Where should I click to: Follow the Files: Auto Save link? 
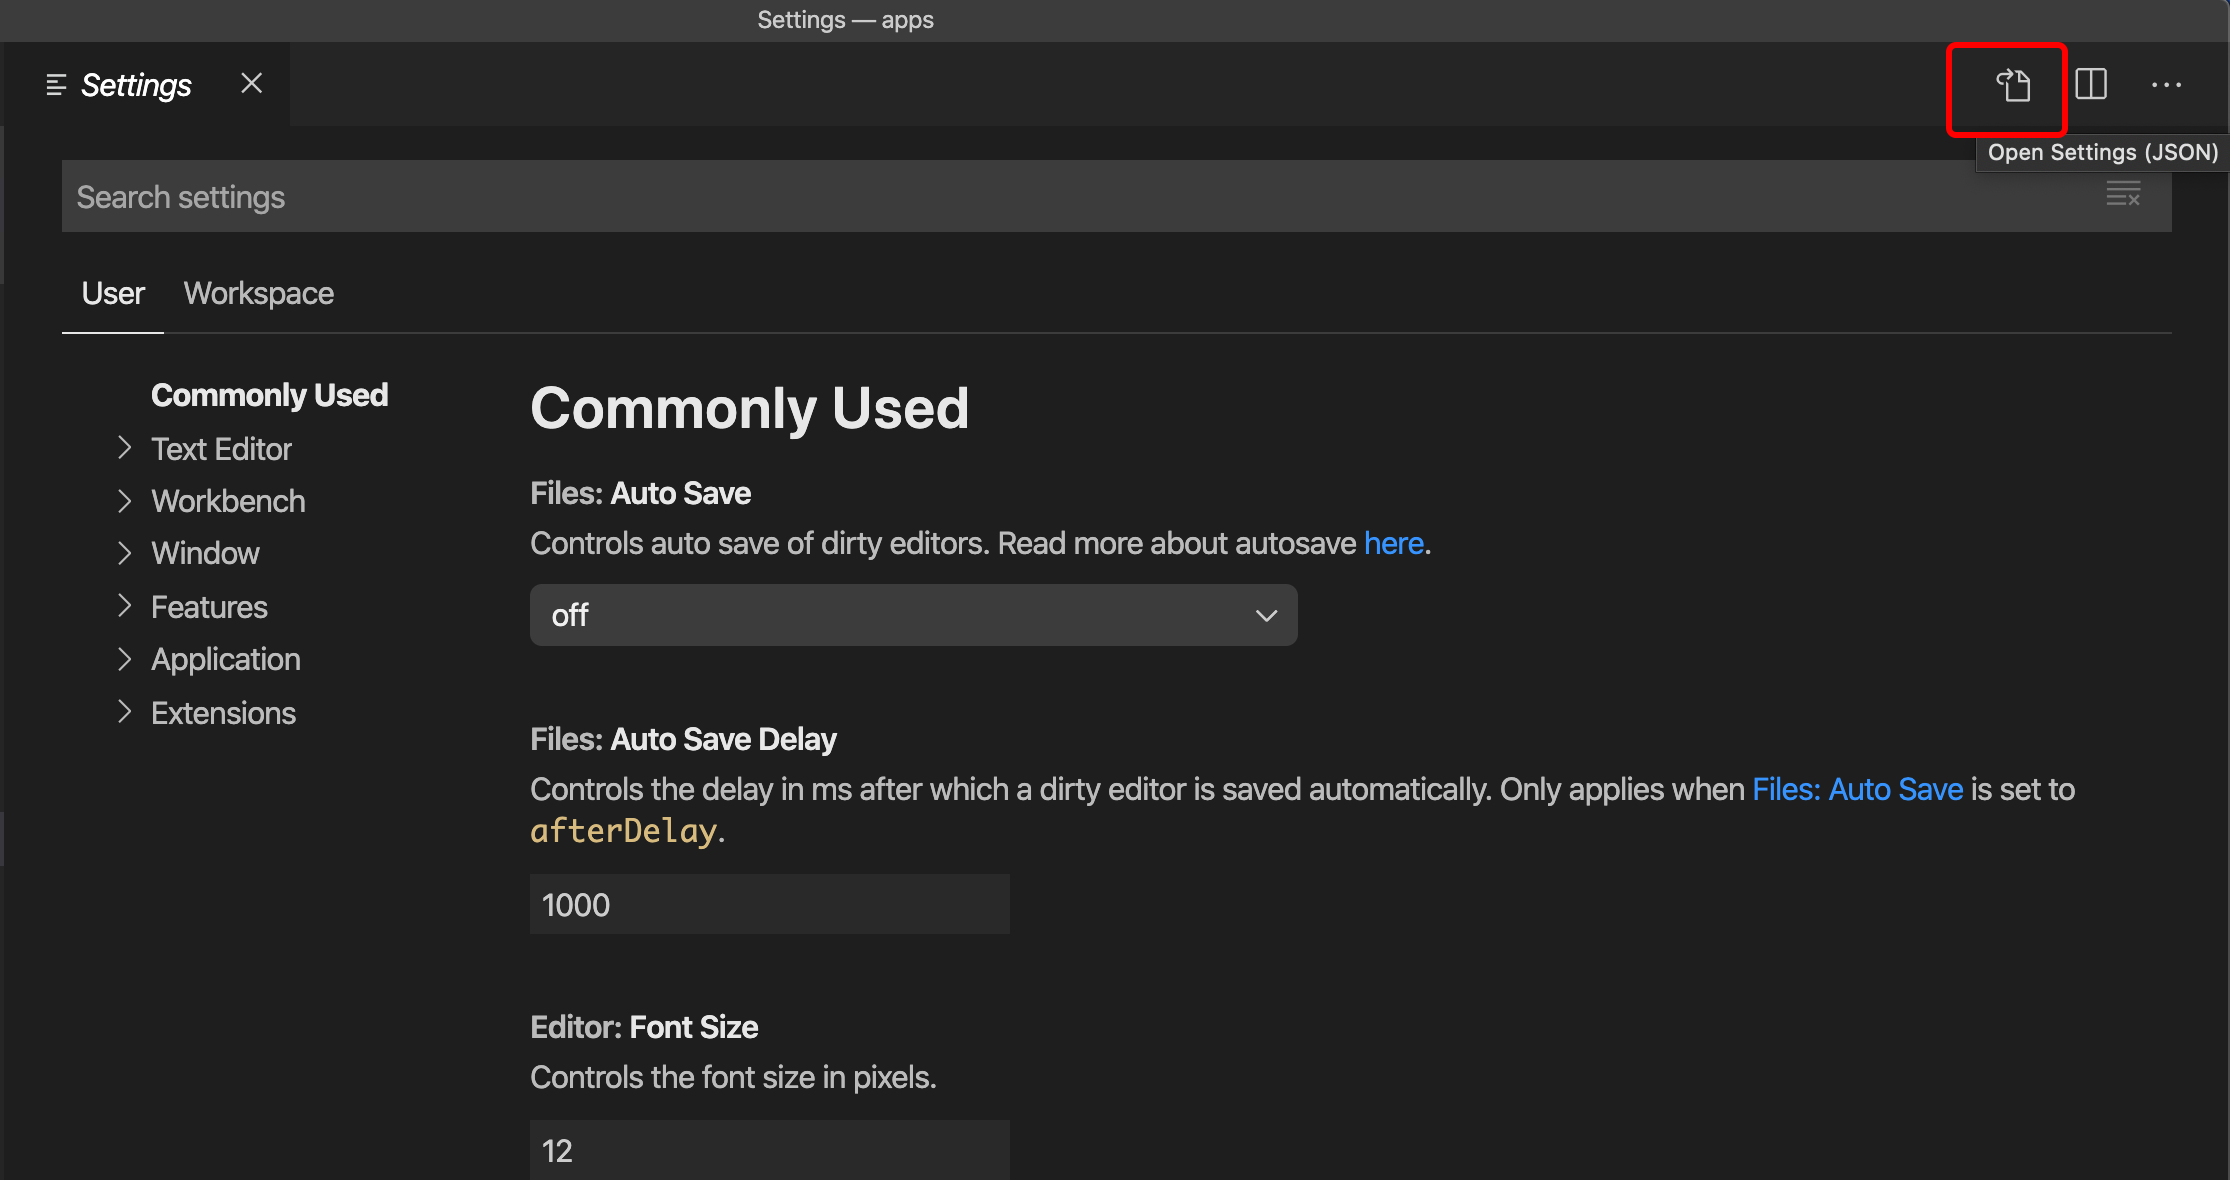tap(1857, 789)
